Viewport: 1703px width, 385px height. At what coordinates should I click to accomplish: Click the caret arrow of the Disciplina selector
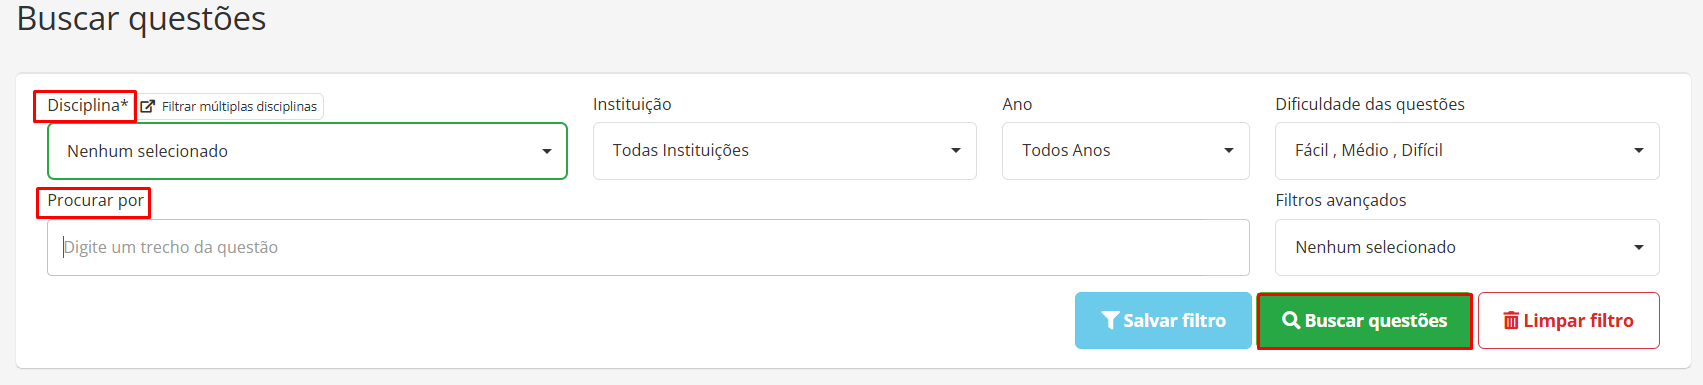coord(547,151)
